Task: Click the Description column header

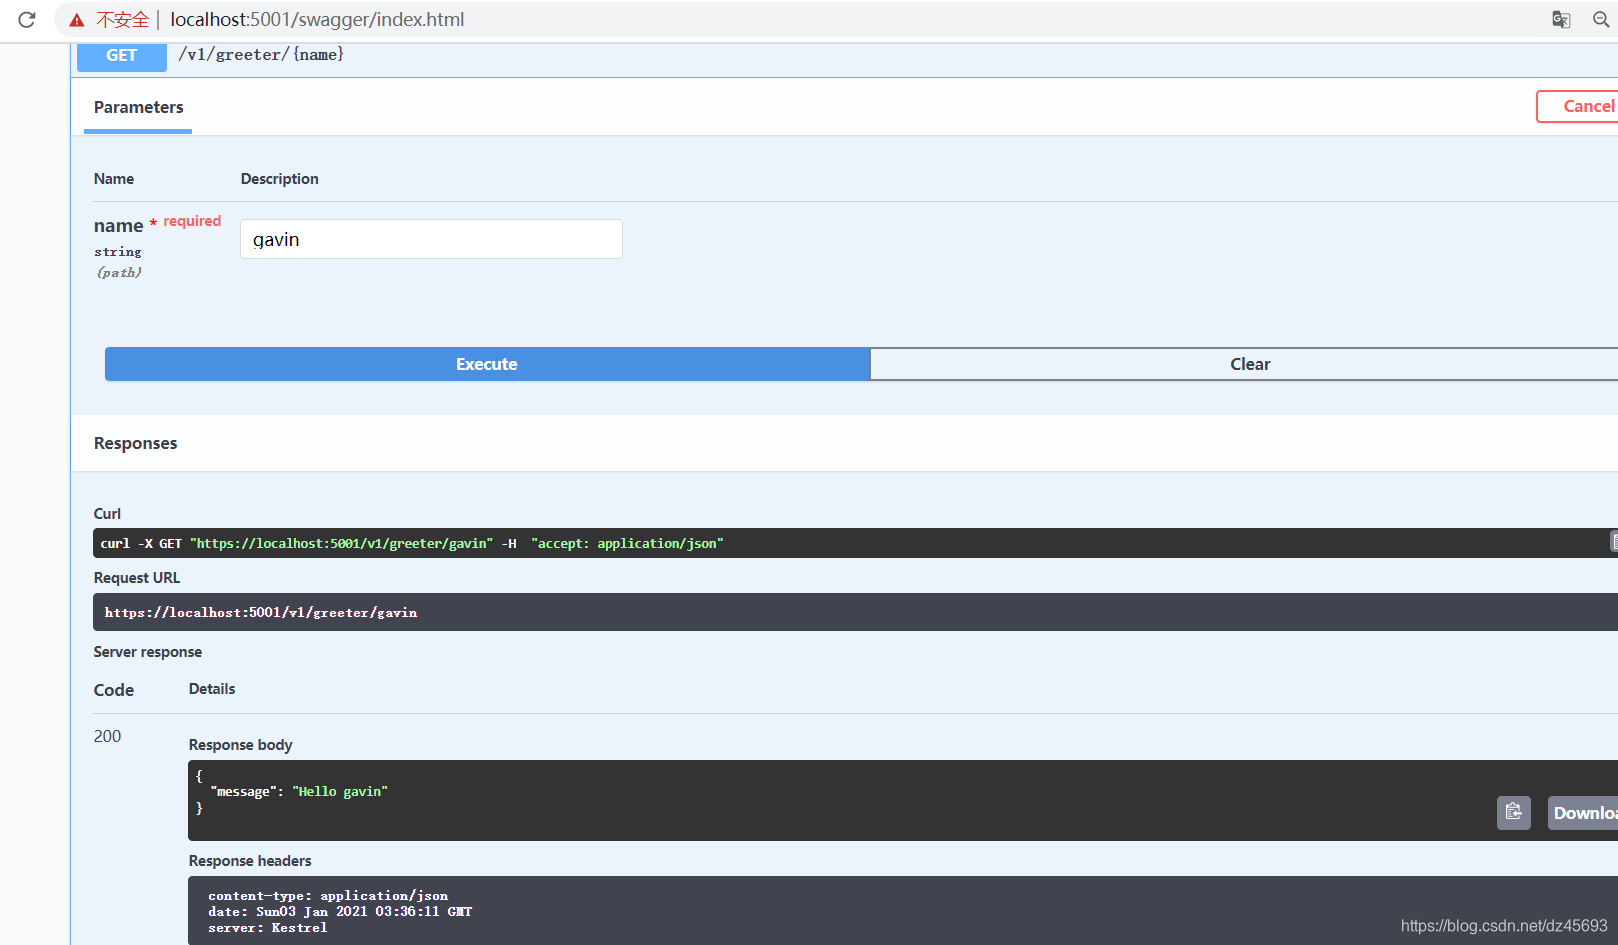Action: [x=279, y=179]
